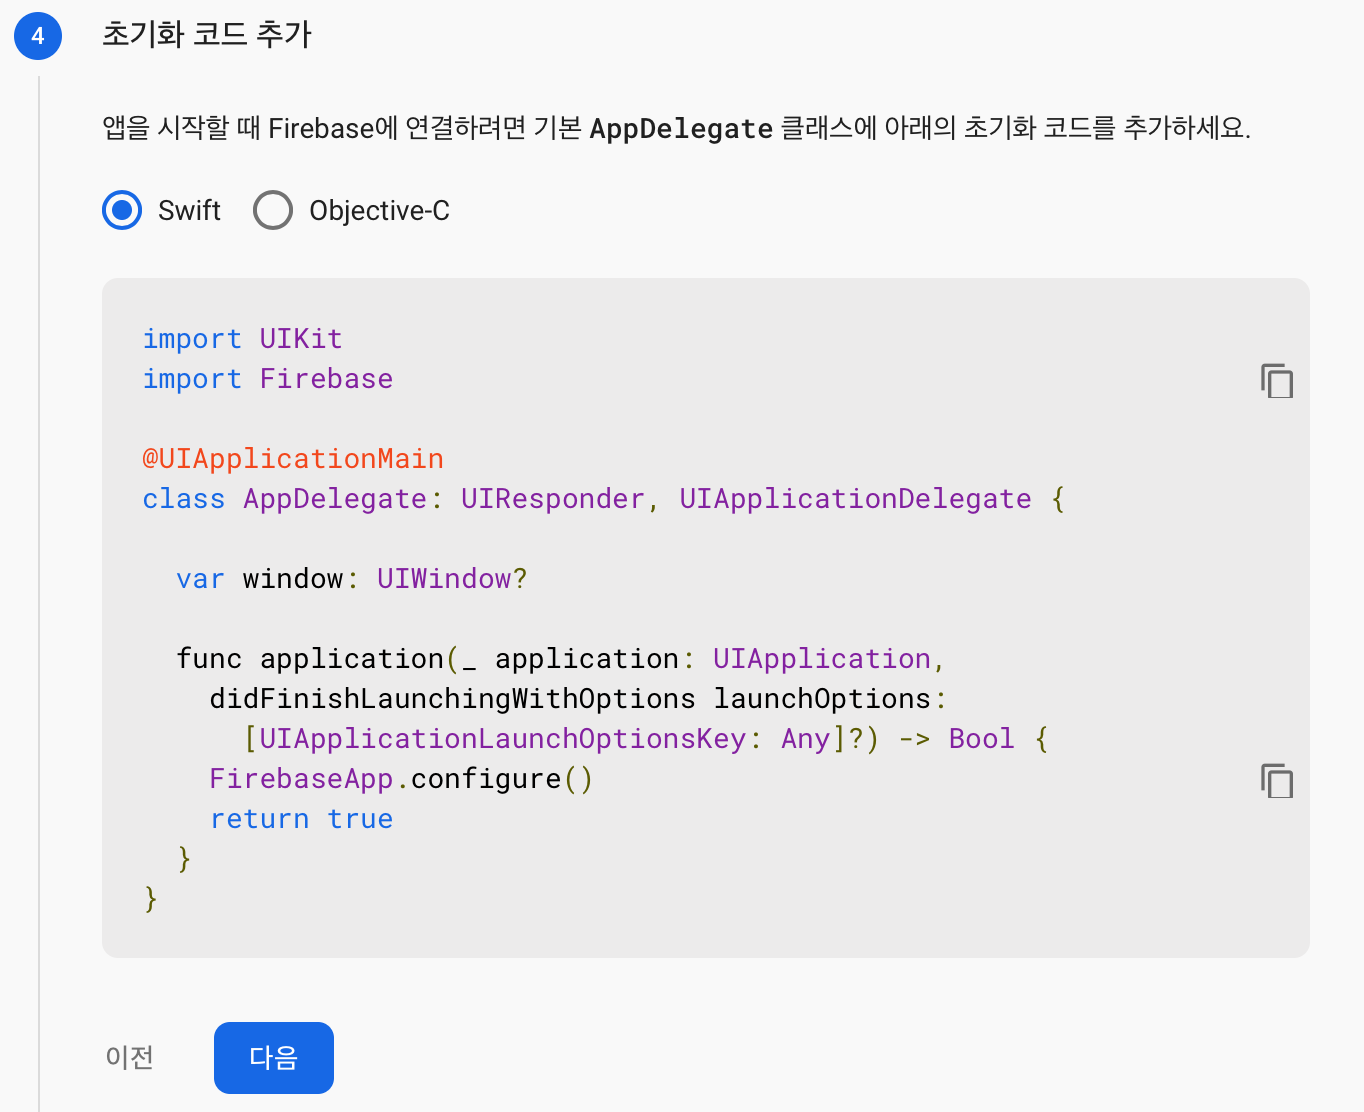Click the 'var window: UIWindow?' line
The height and width of the screenshot is (1112, 1364).
click(x=351, y=579)
